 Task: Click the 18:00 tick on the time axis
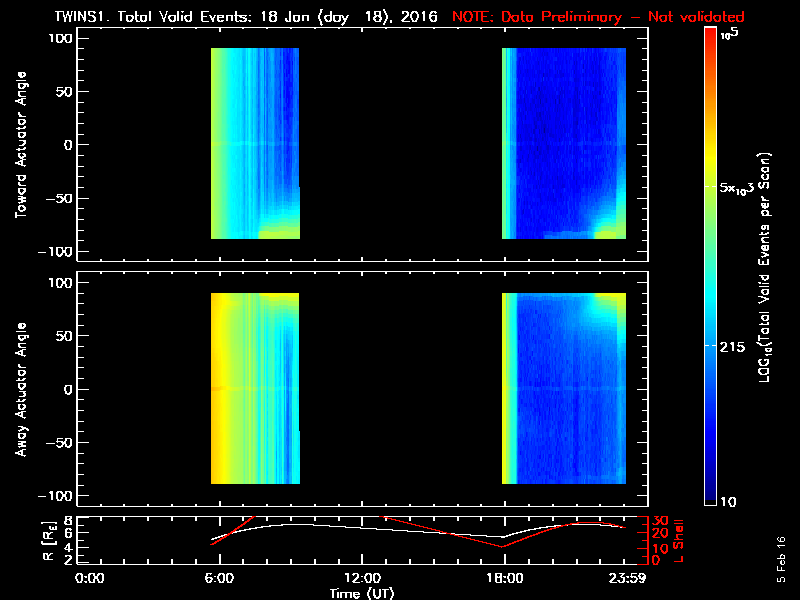pyautogui.click(x=504, y=578)
